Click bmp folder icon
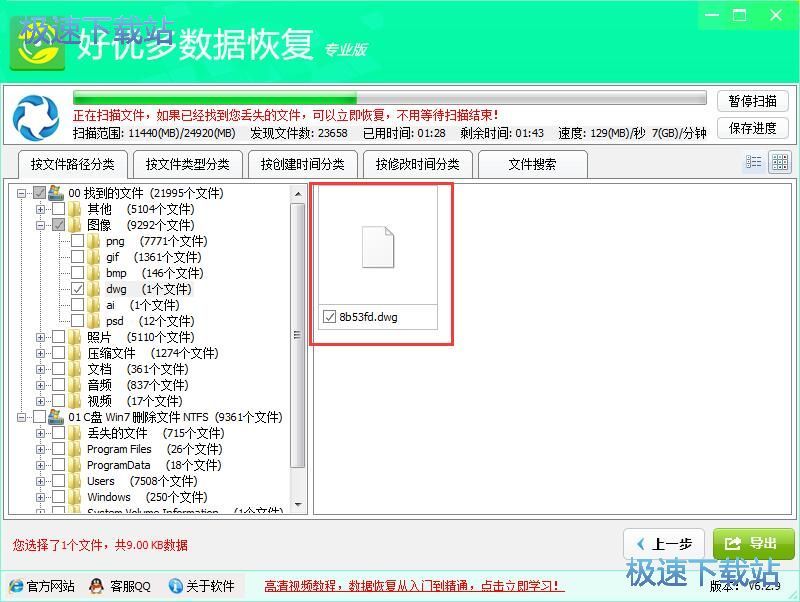800x602 pixels. tap(93, 273)
